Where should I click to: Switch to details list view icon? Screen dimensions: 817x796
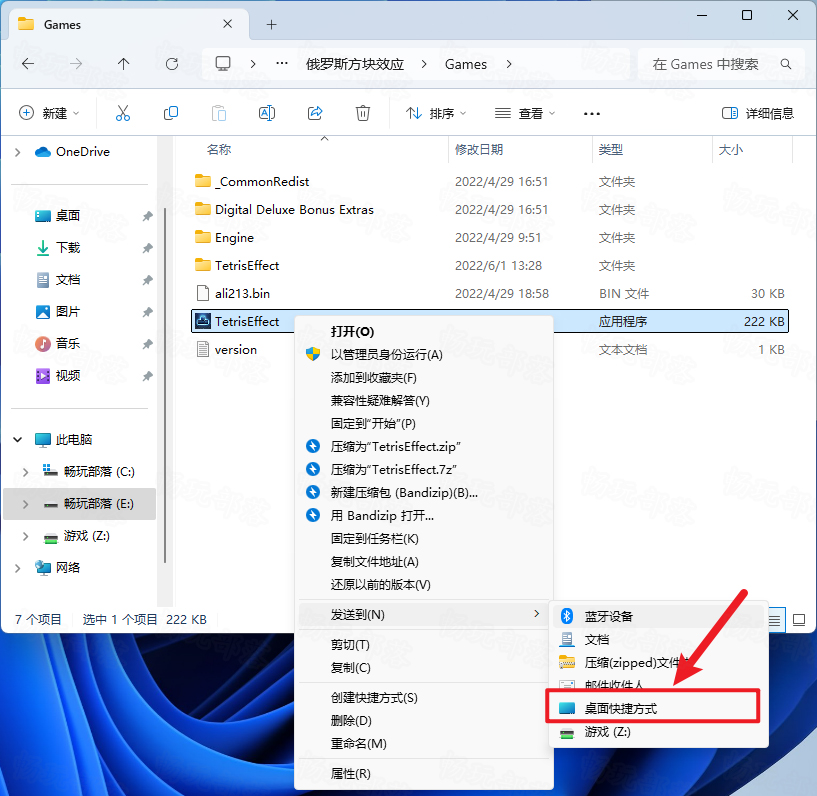775,620
